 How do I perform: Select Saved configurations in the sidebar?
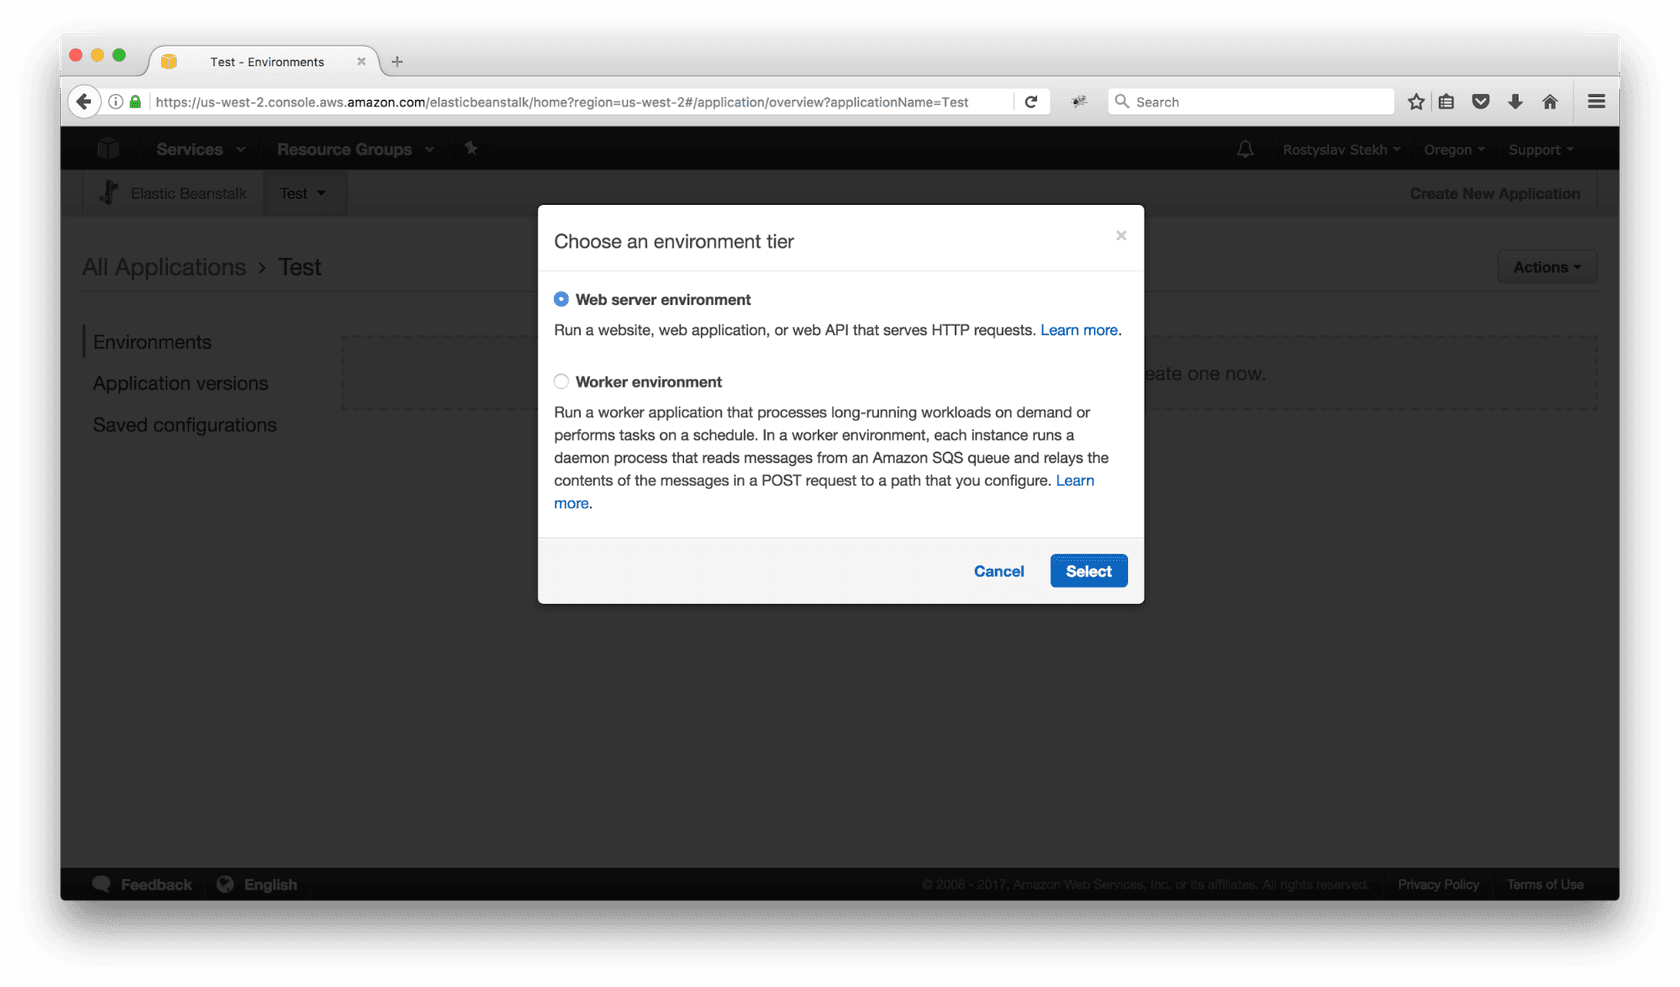coord(184,425)
